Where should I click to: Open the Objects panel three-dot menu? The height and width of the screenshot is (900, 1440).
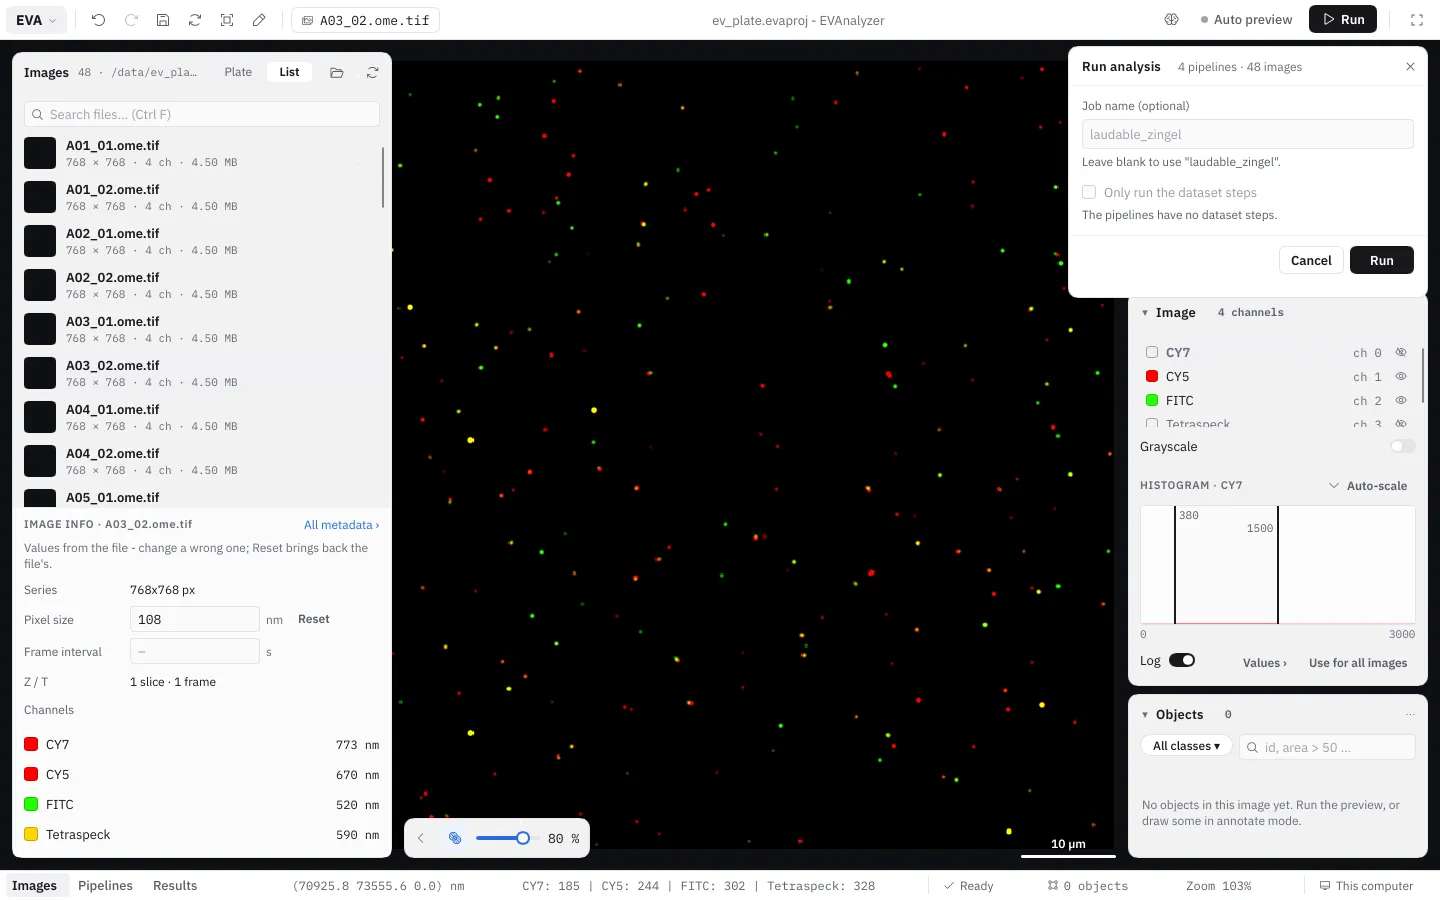click(1410, 714)
